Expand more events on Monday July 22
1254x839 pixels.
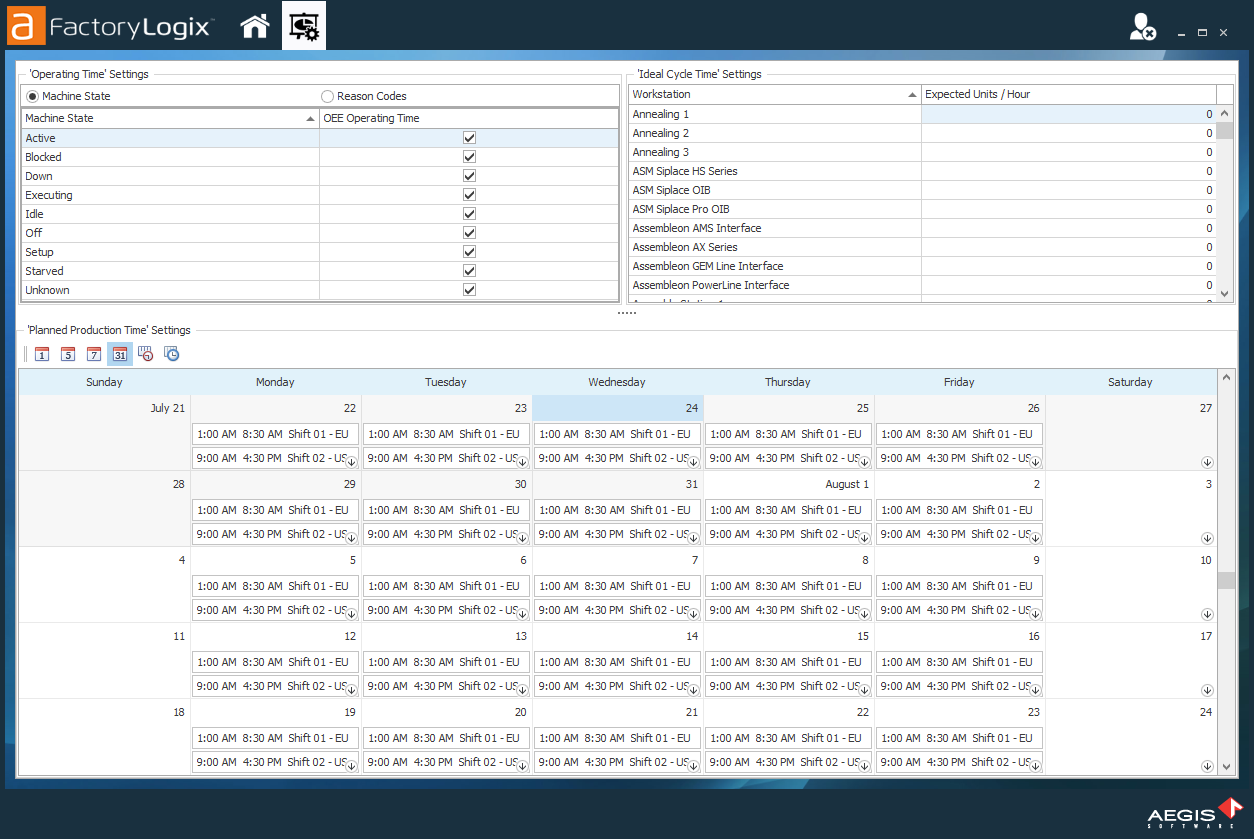pyautogui.click(x=351, y=462)
